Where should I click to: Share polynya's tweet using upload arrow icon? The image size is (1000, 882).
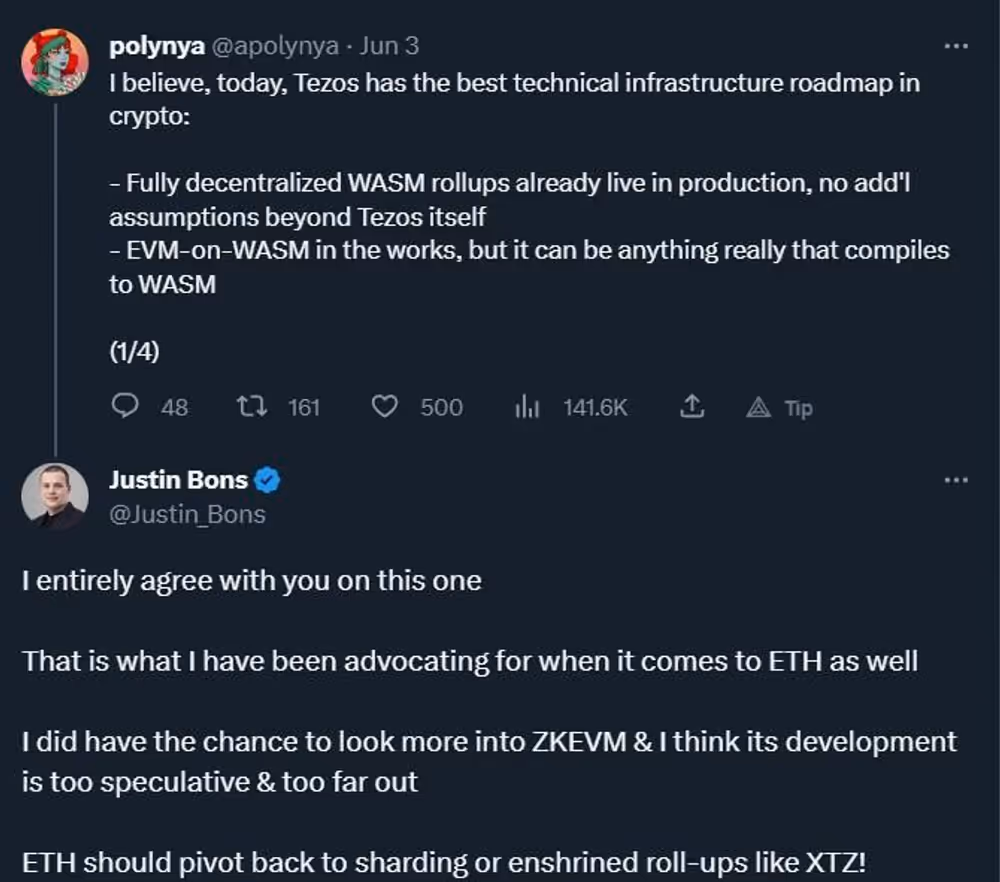click(x=691, y=406)
